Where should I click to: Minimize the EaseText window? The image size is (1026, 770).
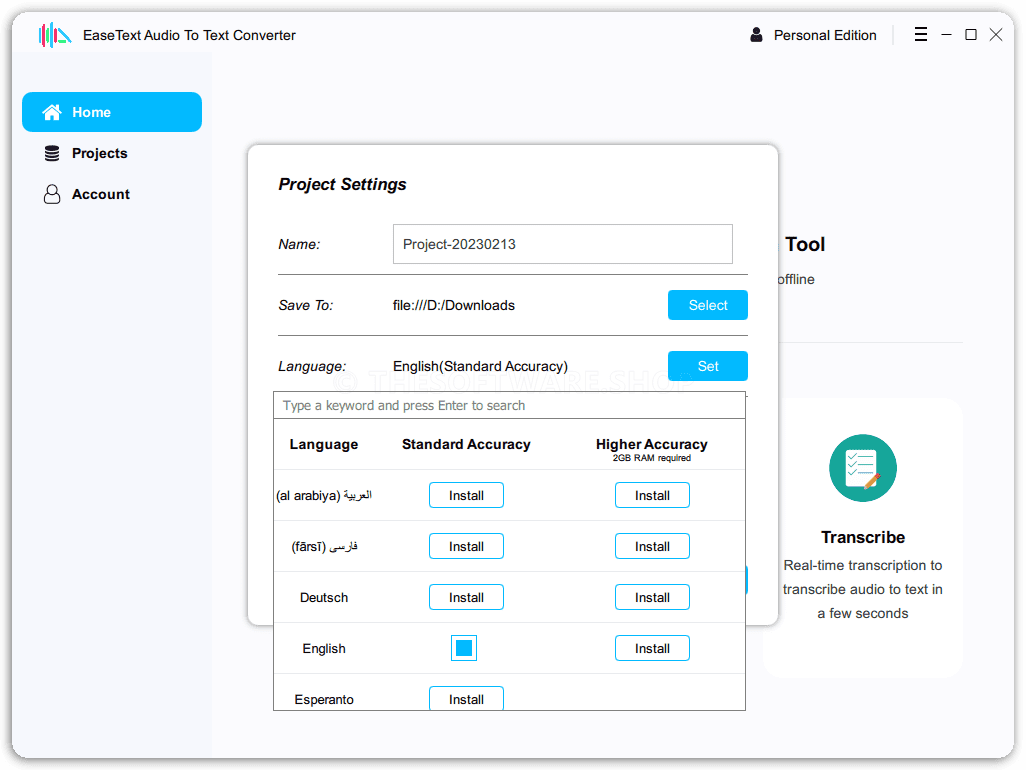coord(946,35)
